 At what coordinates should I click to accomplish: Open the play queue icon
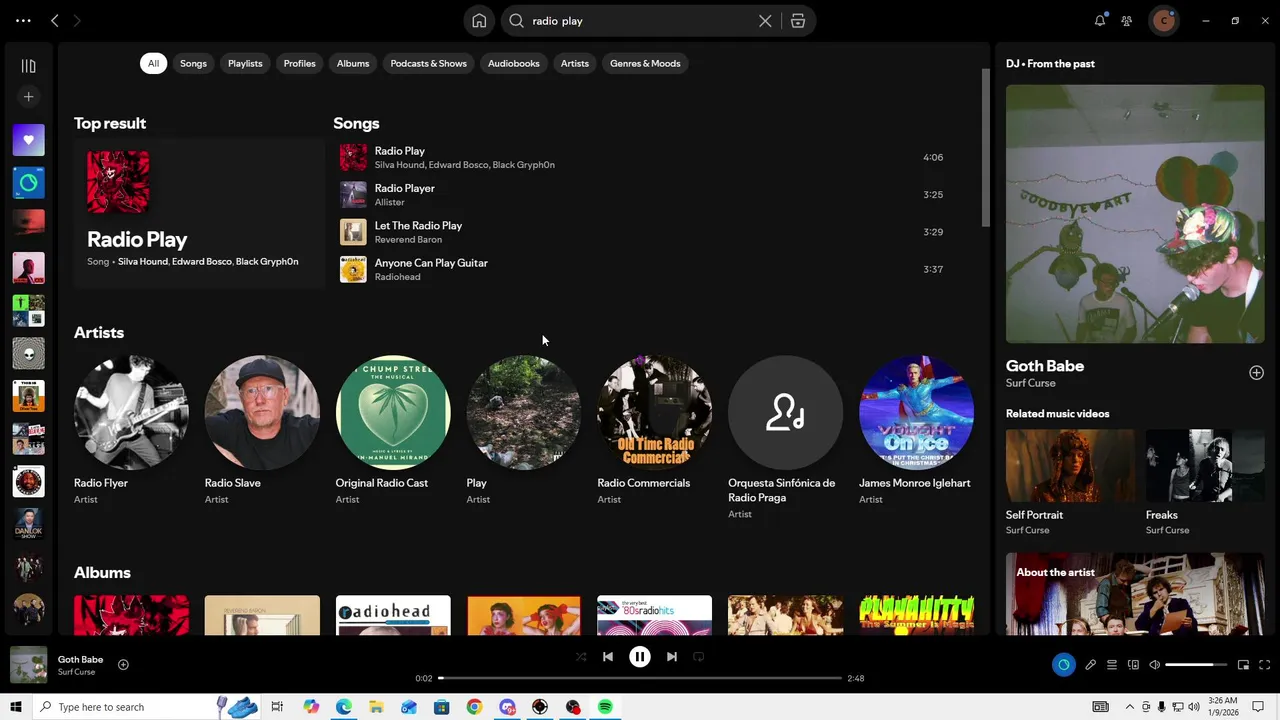[x=1111, y=665]
